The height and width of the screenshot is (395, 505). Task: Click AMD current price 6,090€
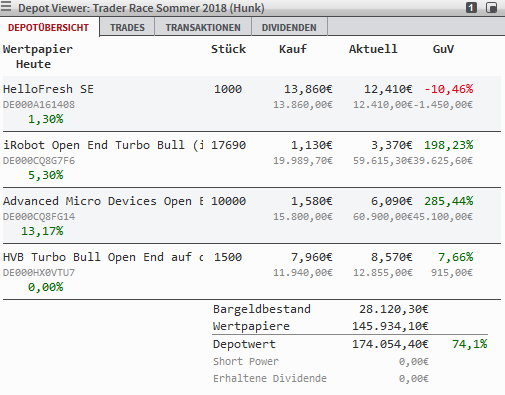(392, 201)
